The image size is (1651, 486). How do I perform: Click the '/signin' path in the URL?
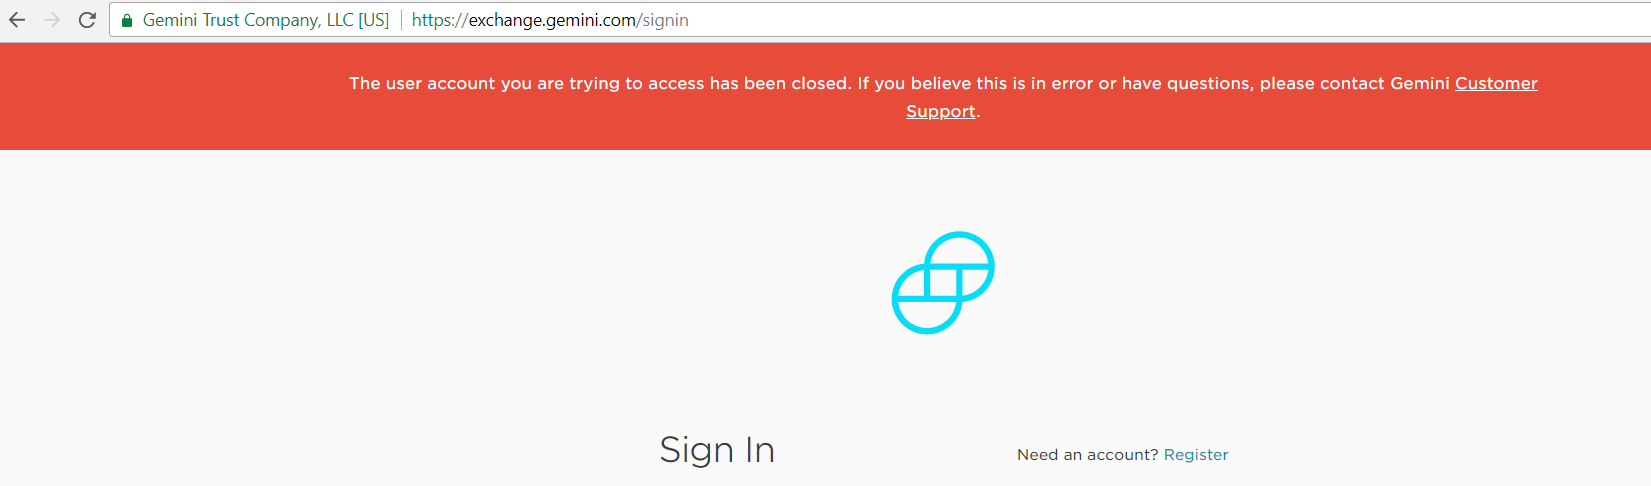[x=662, y=20]
